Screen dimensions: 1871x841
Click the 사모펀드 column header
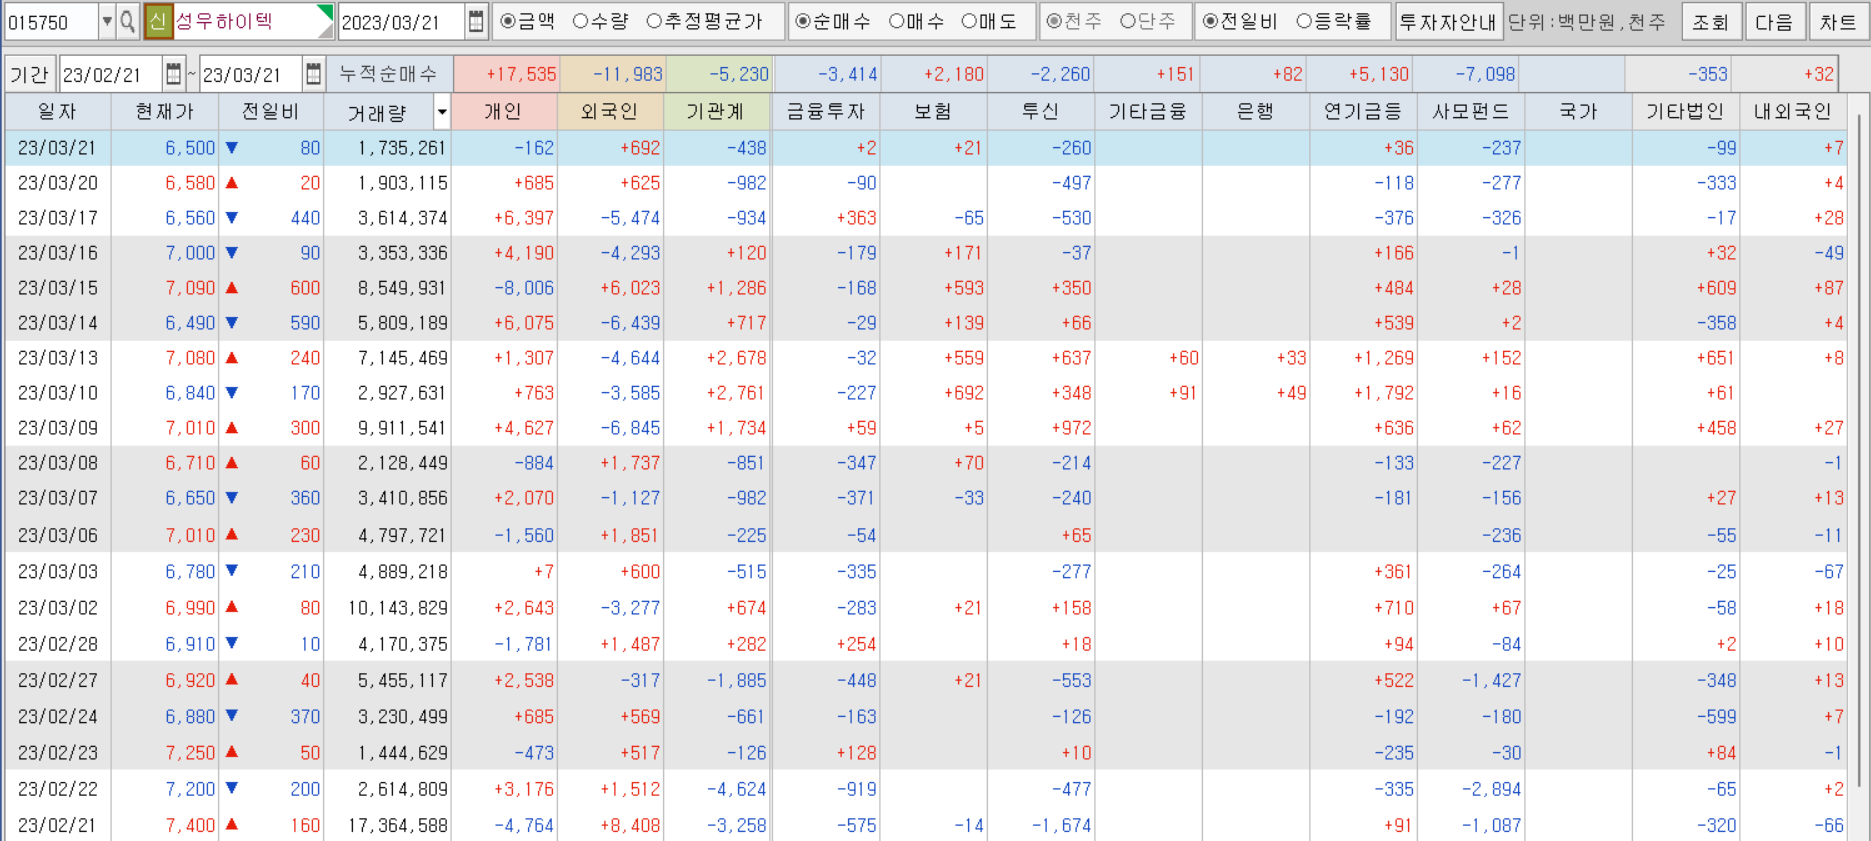(1470, 112)
